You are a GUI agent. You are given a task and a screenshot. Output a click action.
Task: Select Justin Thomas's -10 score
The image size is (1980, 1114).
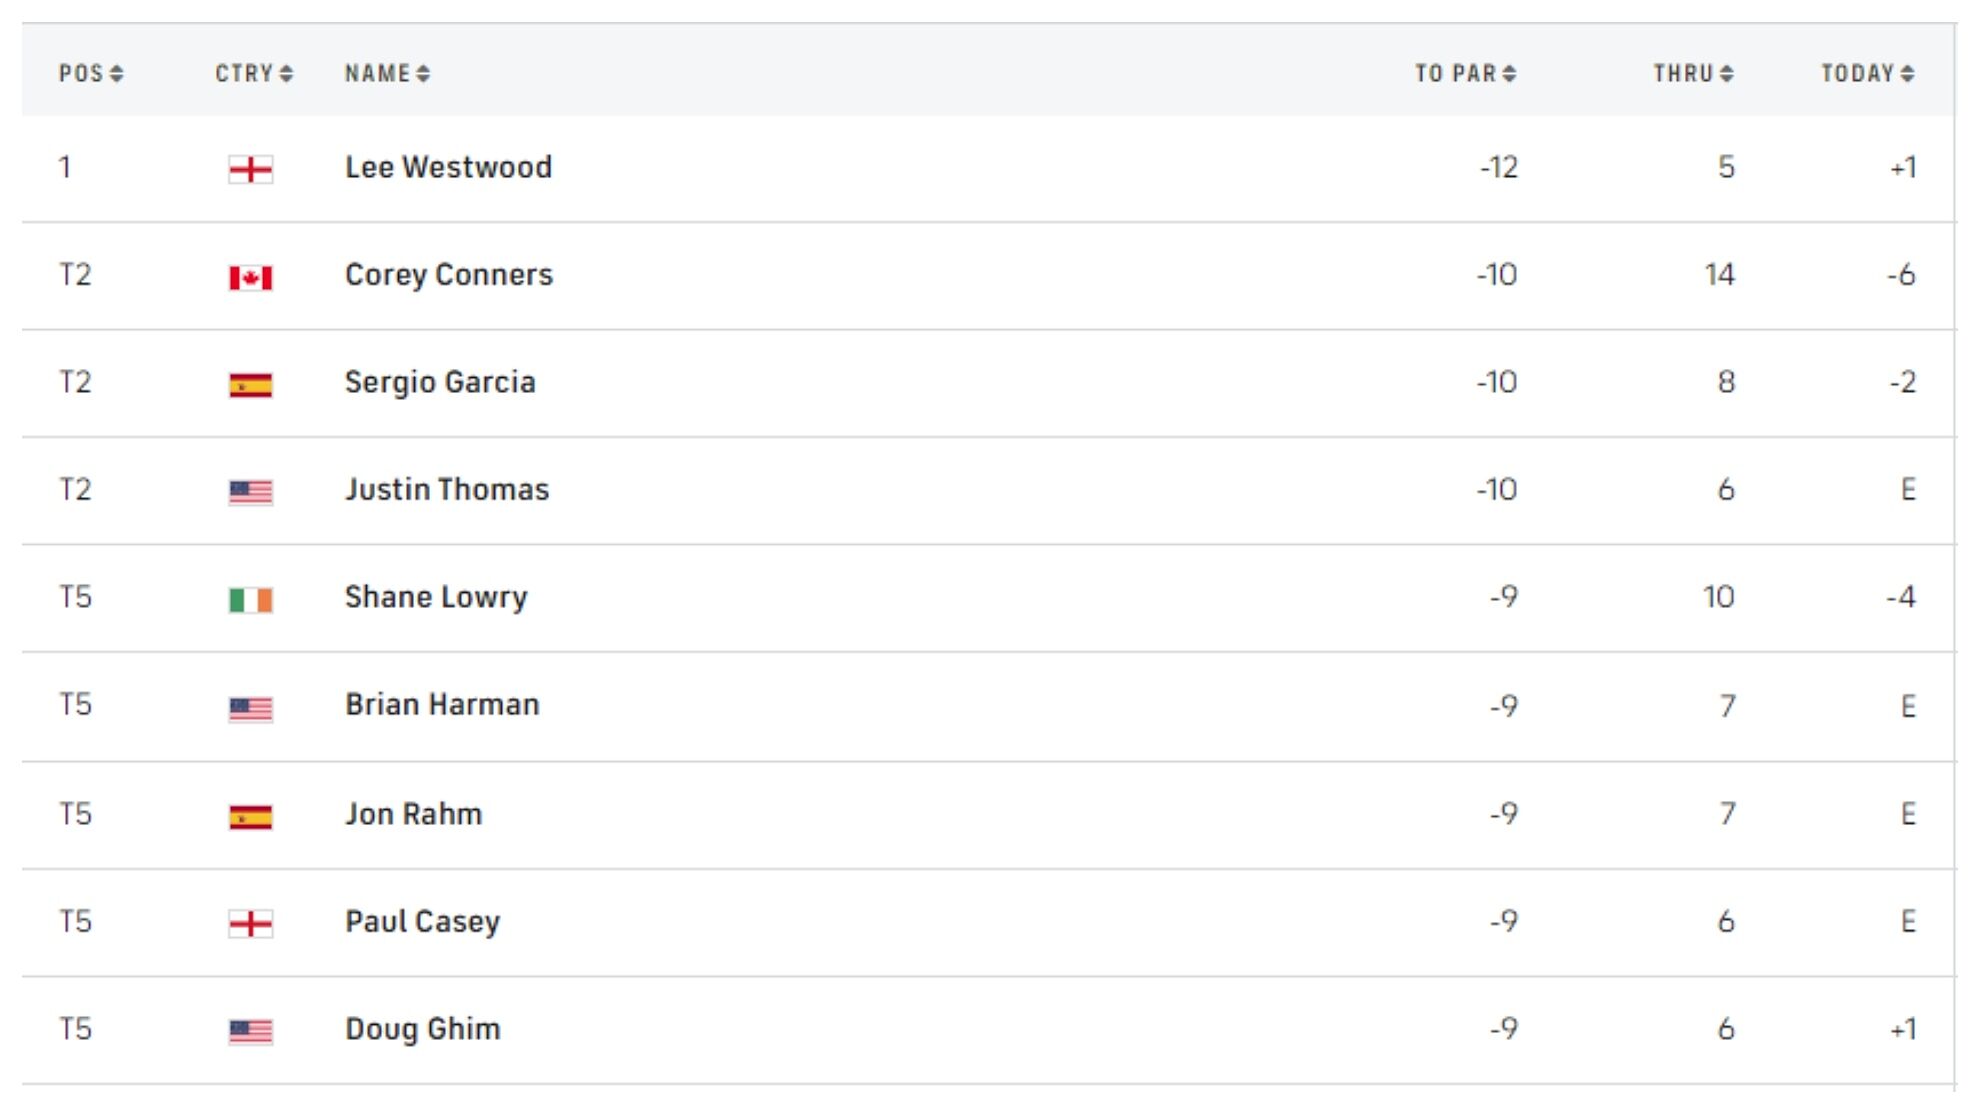pos(1496,490)
